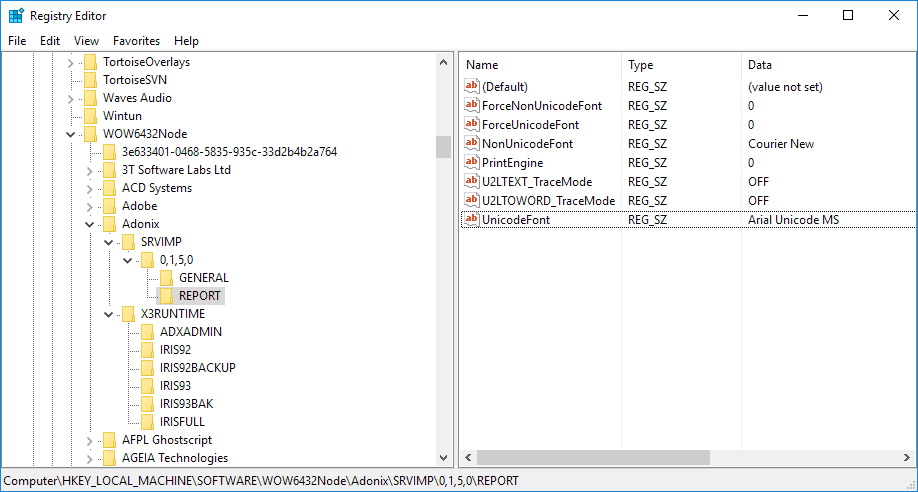Viewport: 918px width, 492px height.
Task: Select the IRIS92 key name
Action: [x=175, y=350]
